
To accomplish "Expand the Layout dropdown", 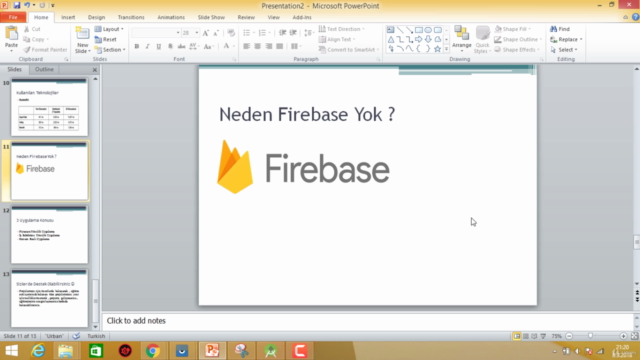I will click(x=109, y=29).
